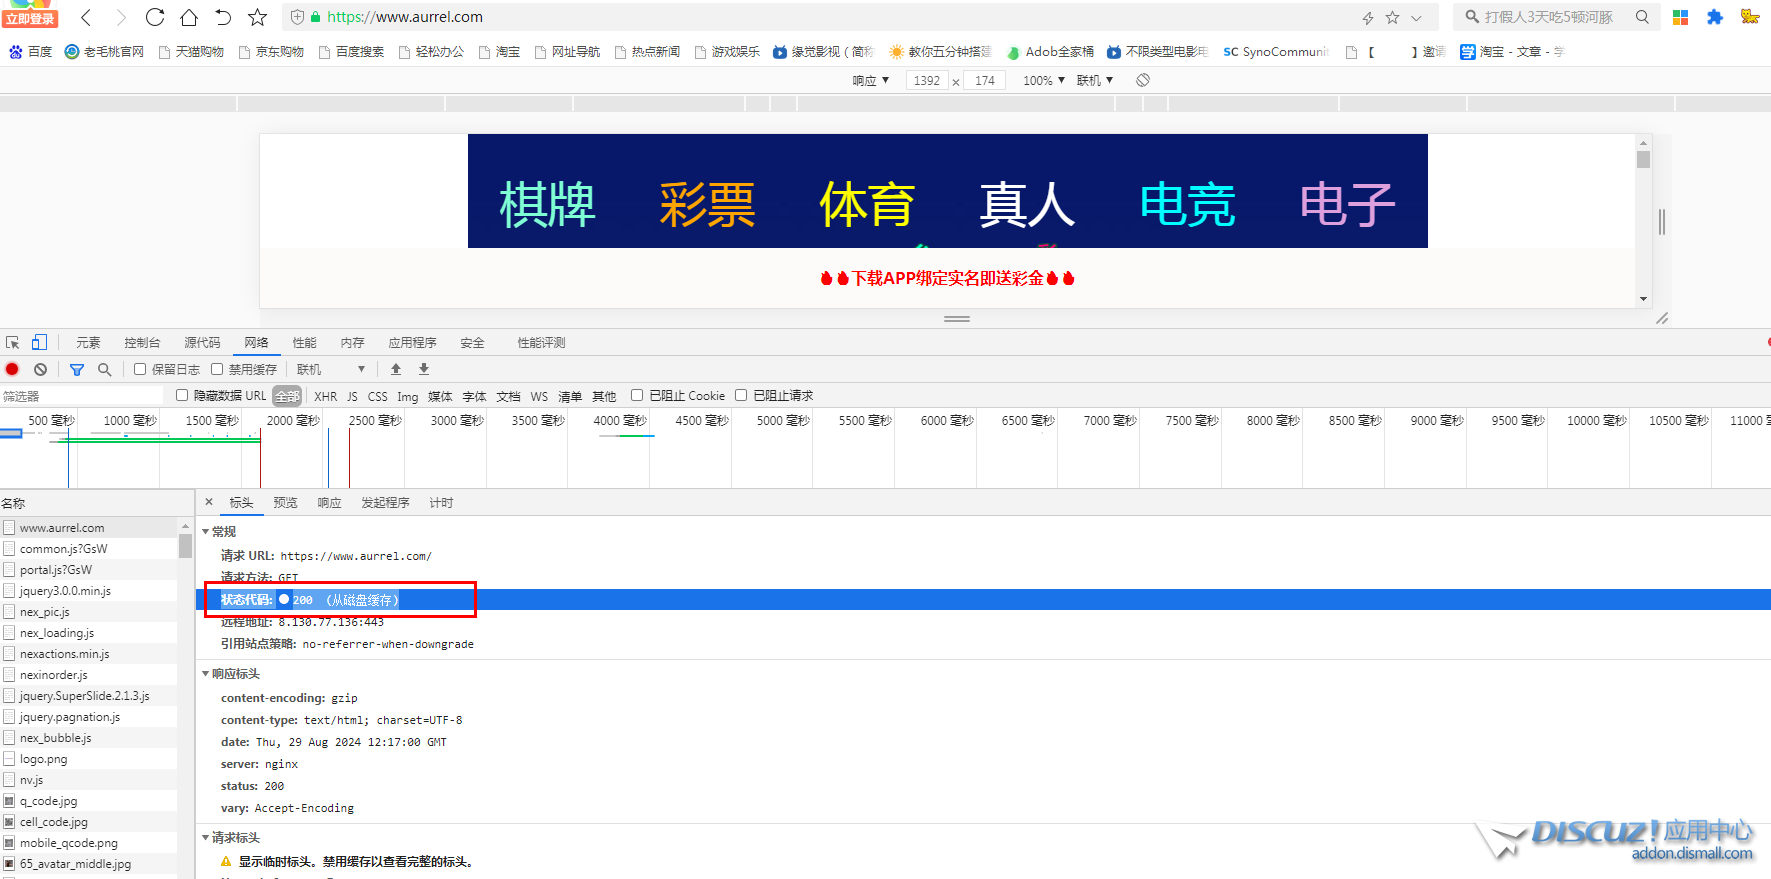Open the 响应 responsive device dropdown
The height and width of the screenshot is (879, 1771).
click(x=871, y=80)
